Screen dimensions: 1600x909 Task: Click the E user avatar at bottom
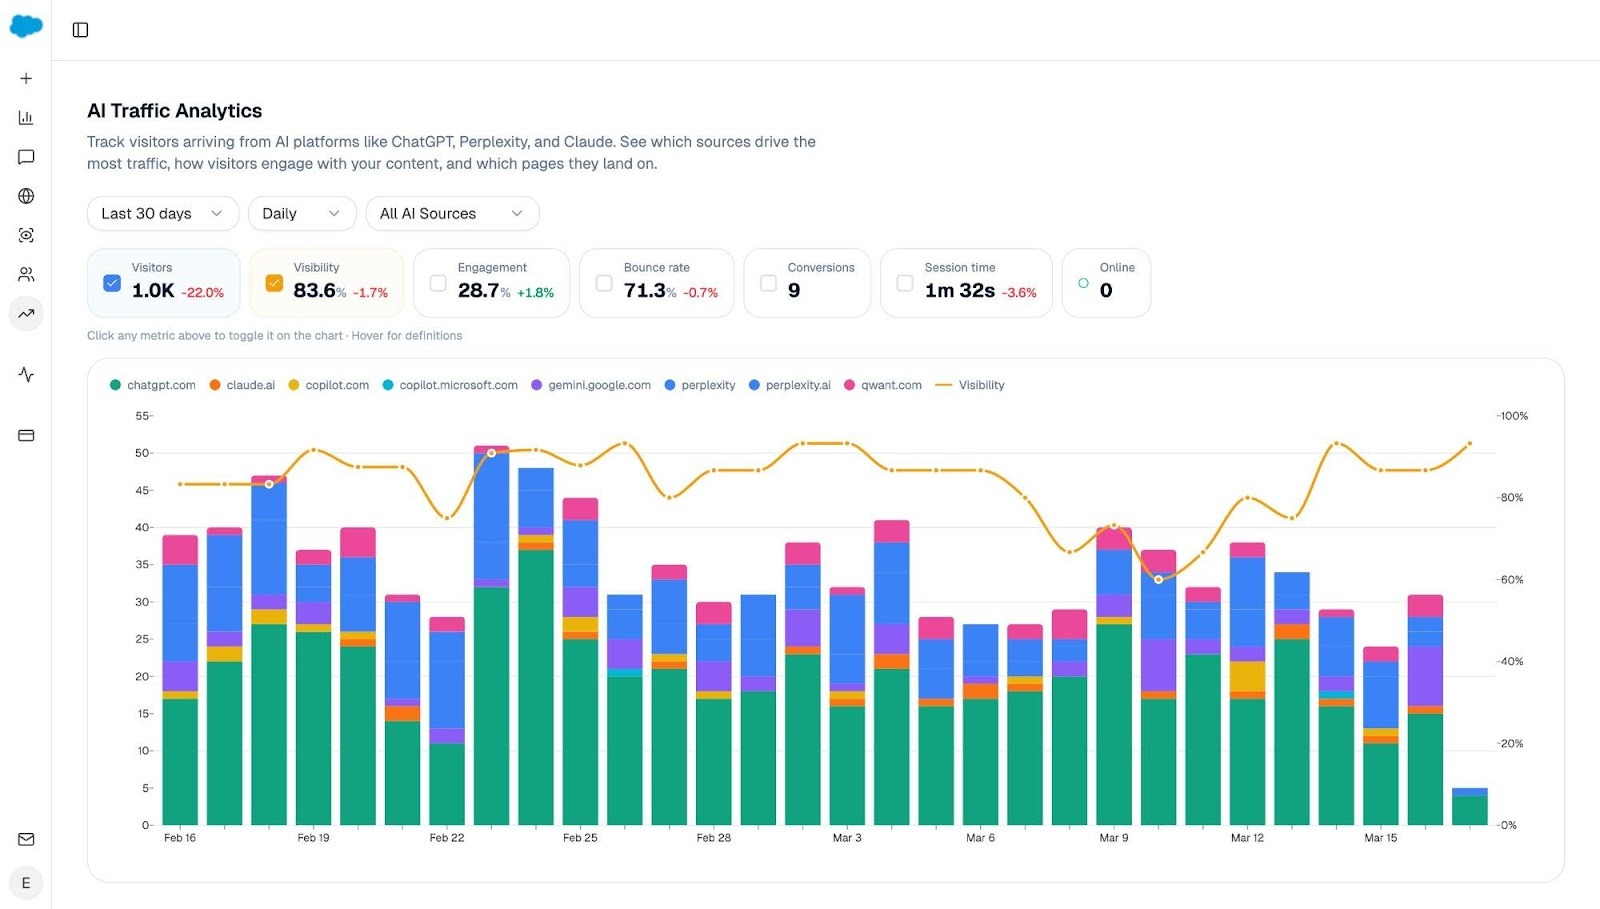(x=26, y=883)
